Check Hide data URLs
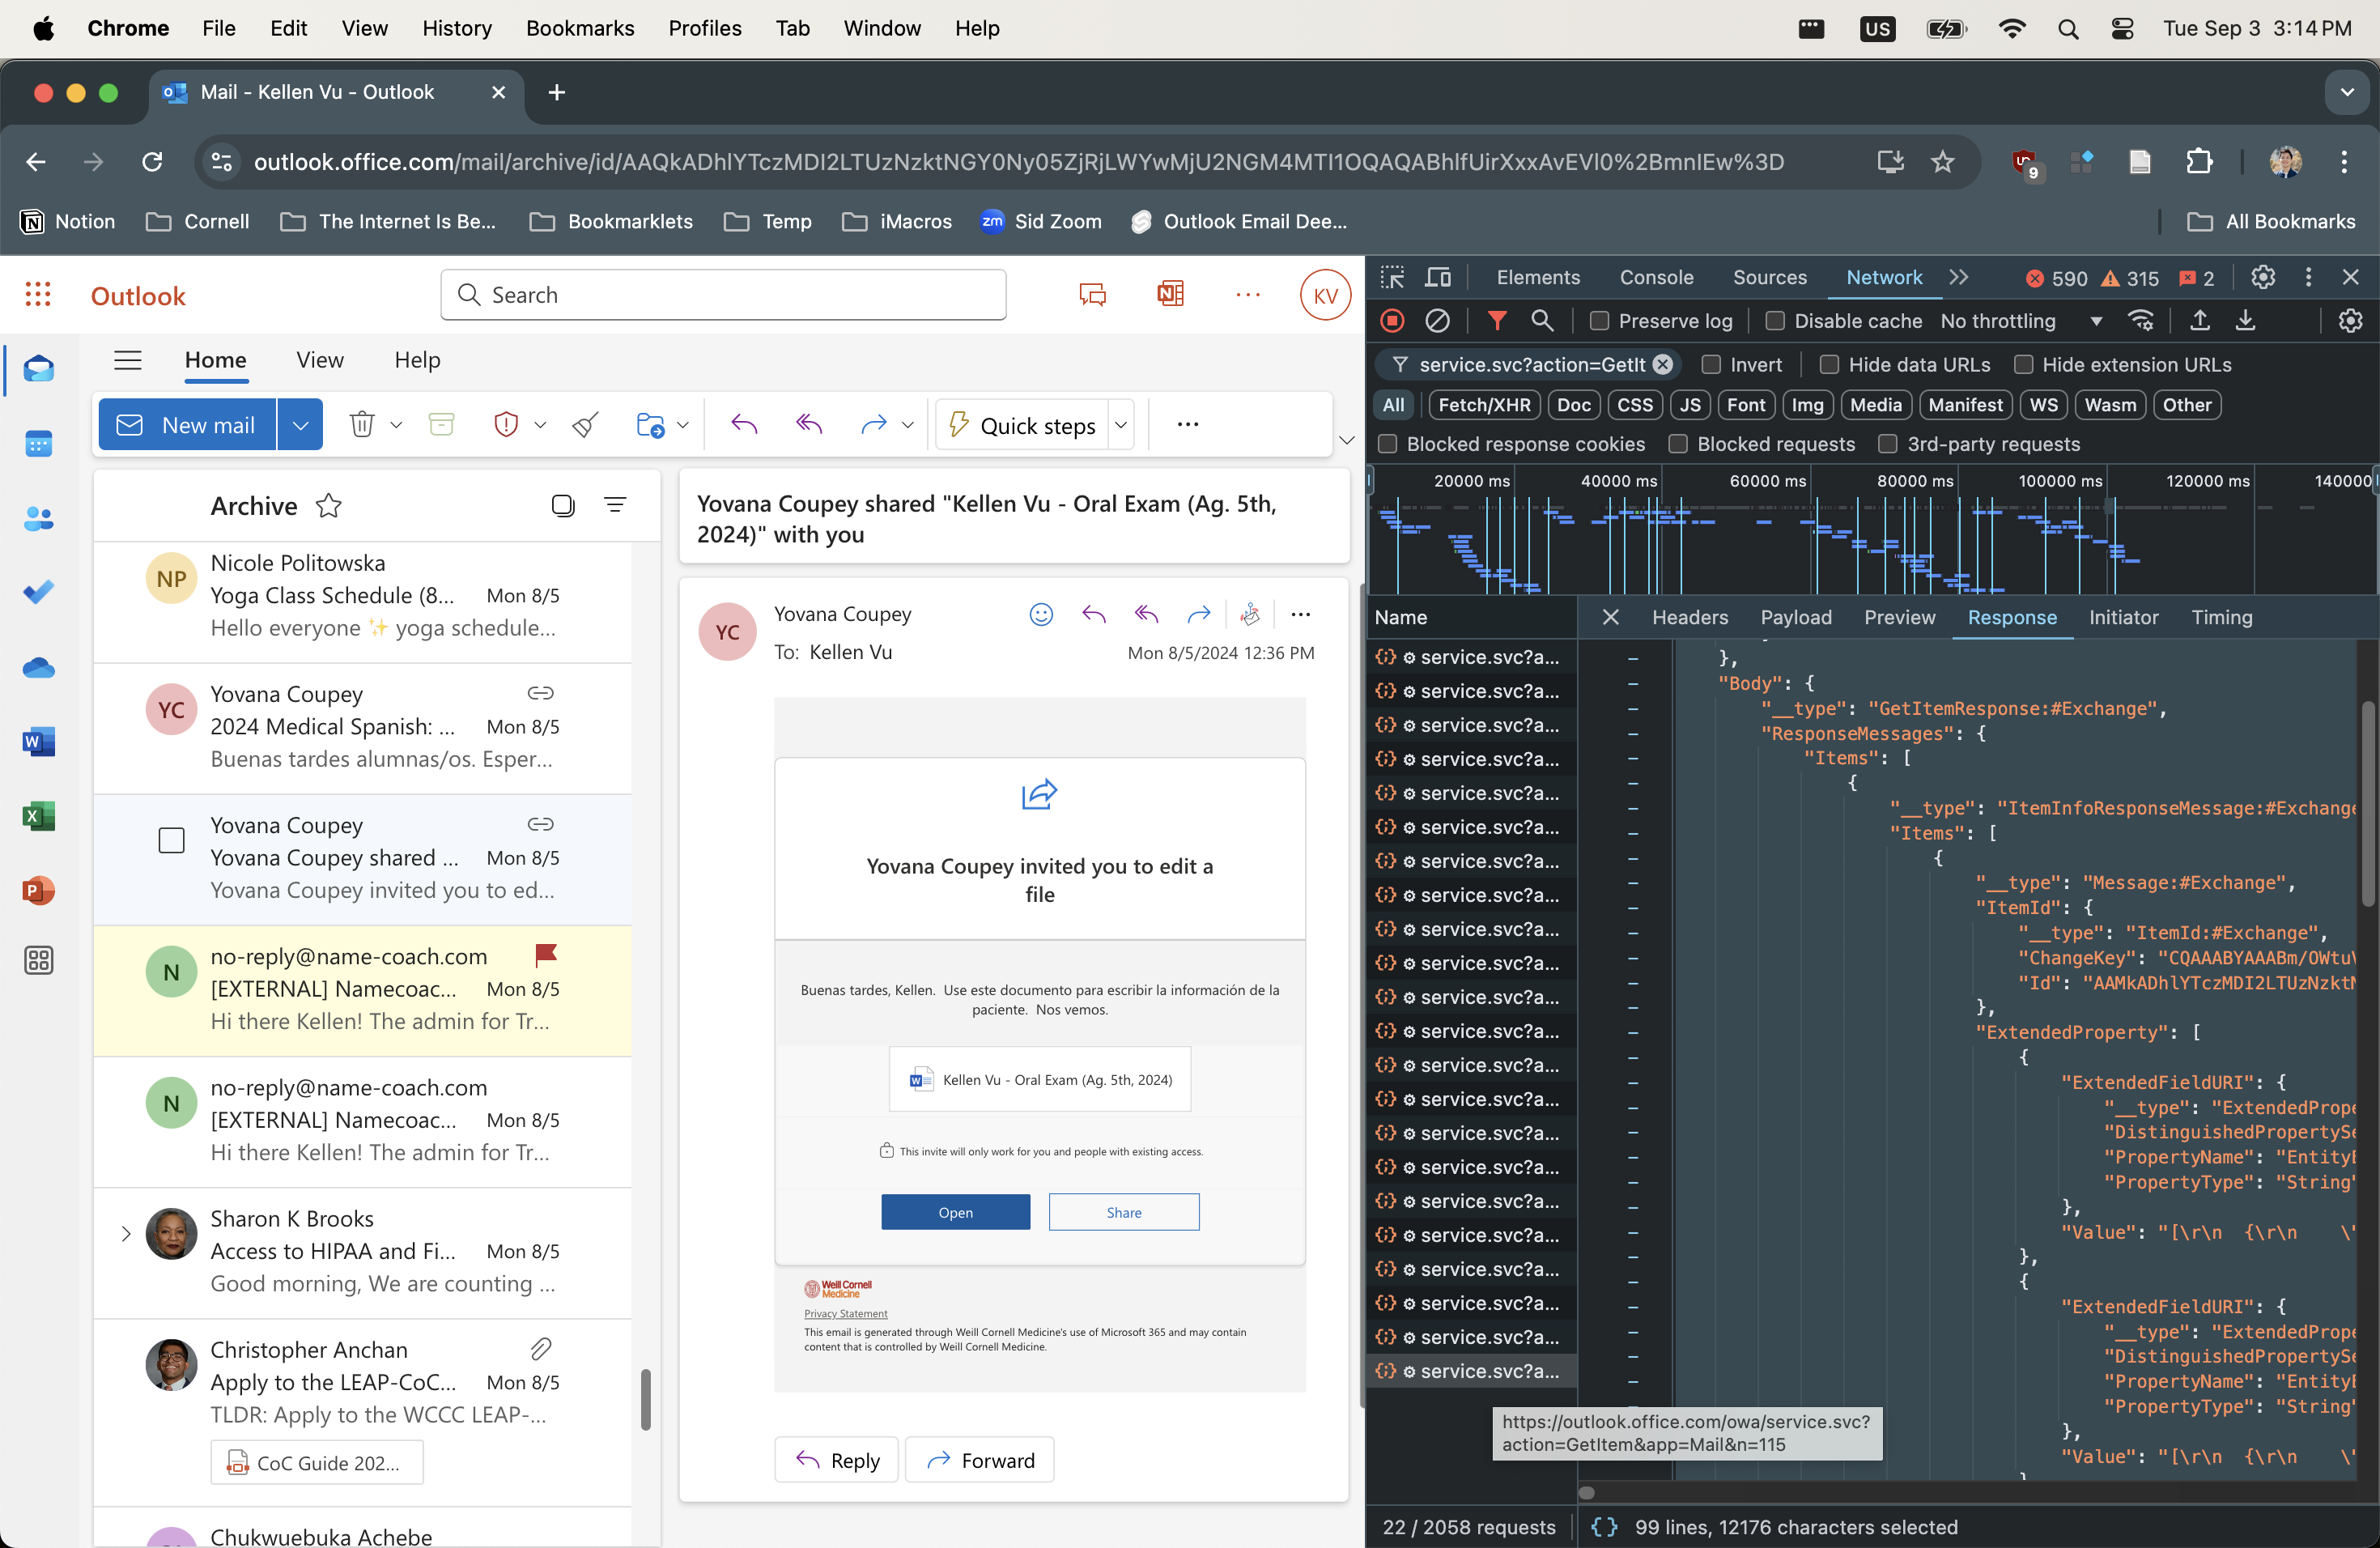 [1829, 365]
